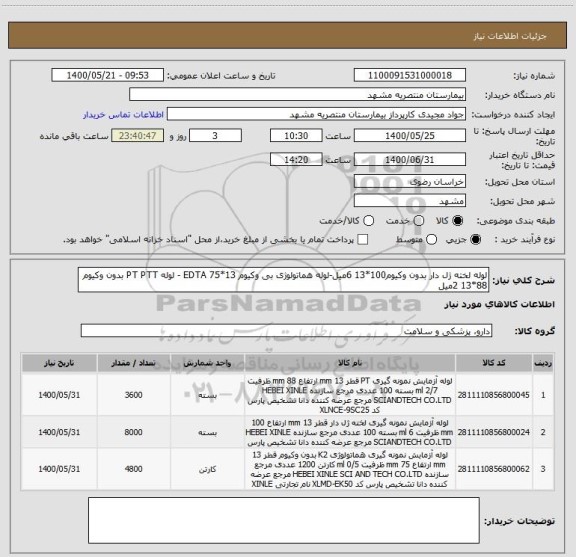Viewport: 576px width, 557px height.
Task: Click the delivery city field مشهد
Action: click(x=410, y=201)
